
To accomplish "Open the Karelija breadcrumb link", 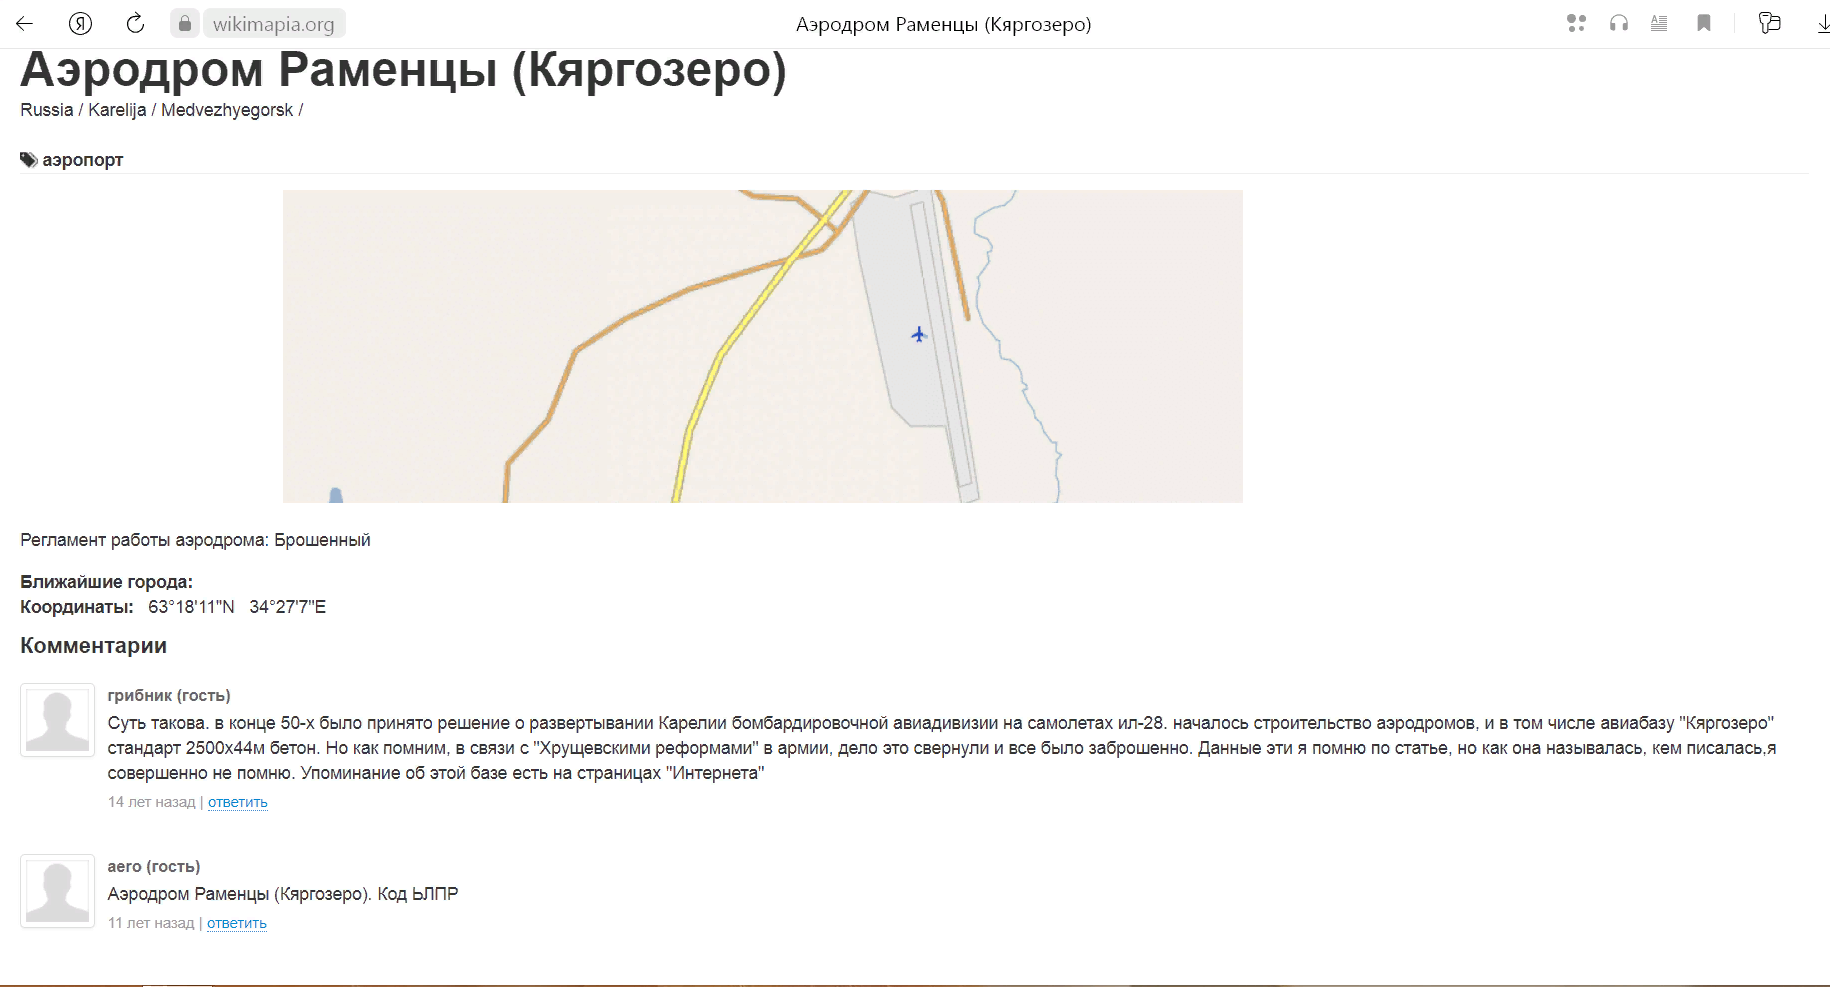I will [x=117, y=110].
